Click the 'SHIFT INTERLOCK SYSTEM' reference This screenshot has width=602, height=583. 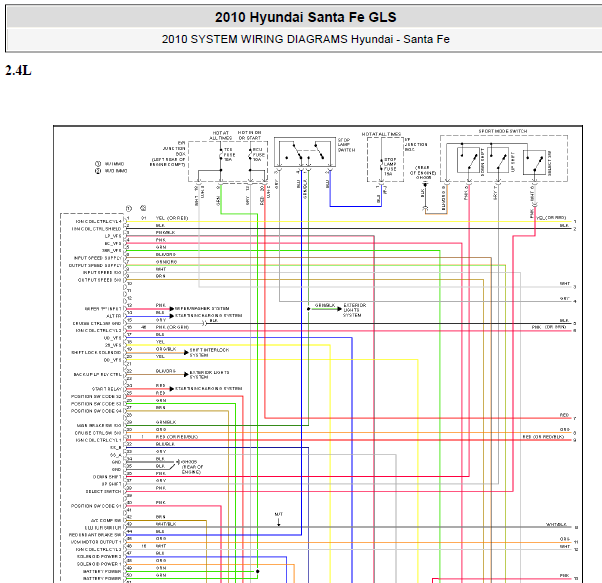(209, 353)
